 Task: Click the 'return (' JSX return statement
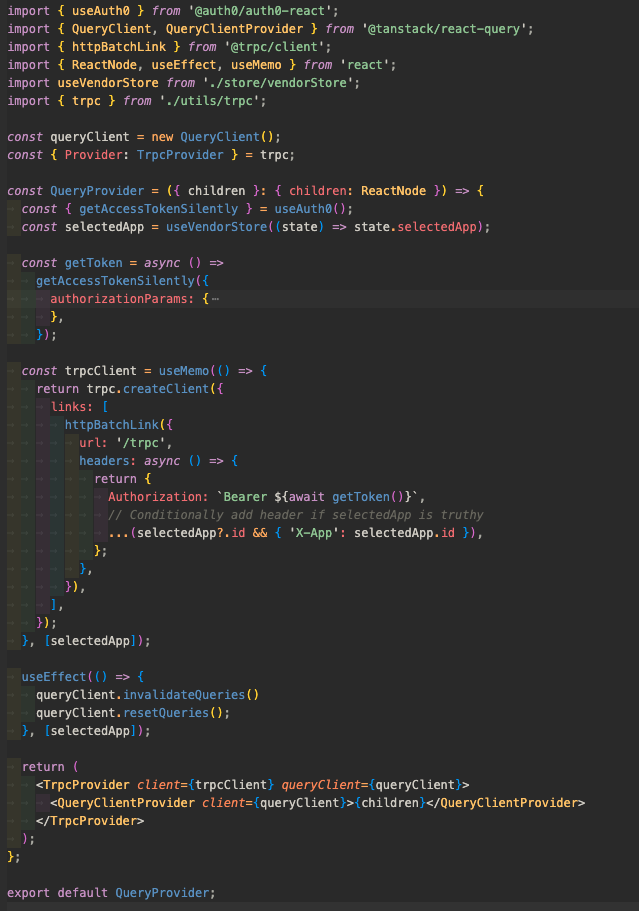tap(51, 767)
